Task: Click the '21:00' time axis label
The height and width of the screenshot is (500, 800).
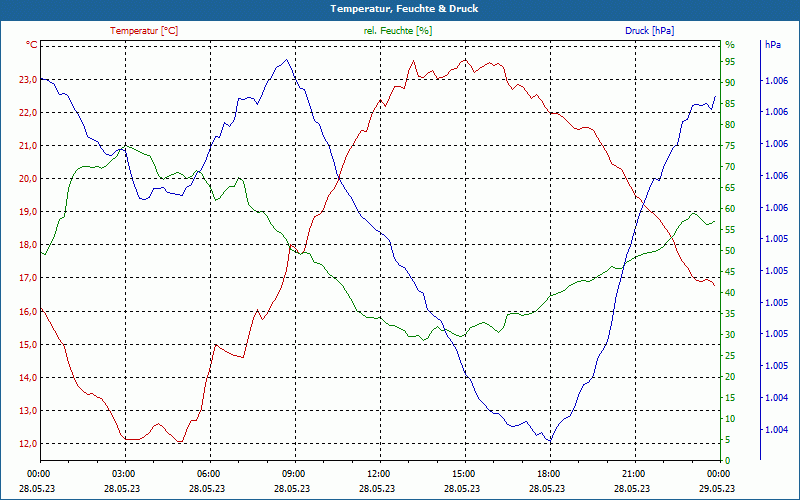Action: [x=633, y=473]
